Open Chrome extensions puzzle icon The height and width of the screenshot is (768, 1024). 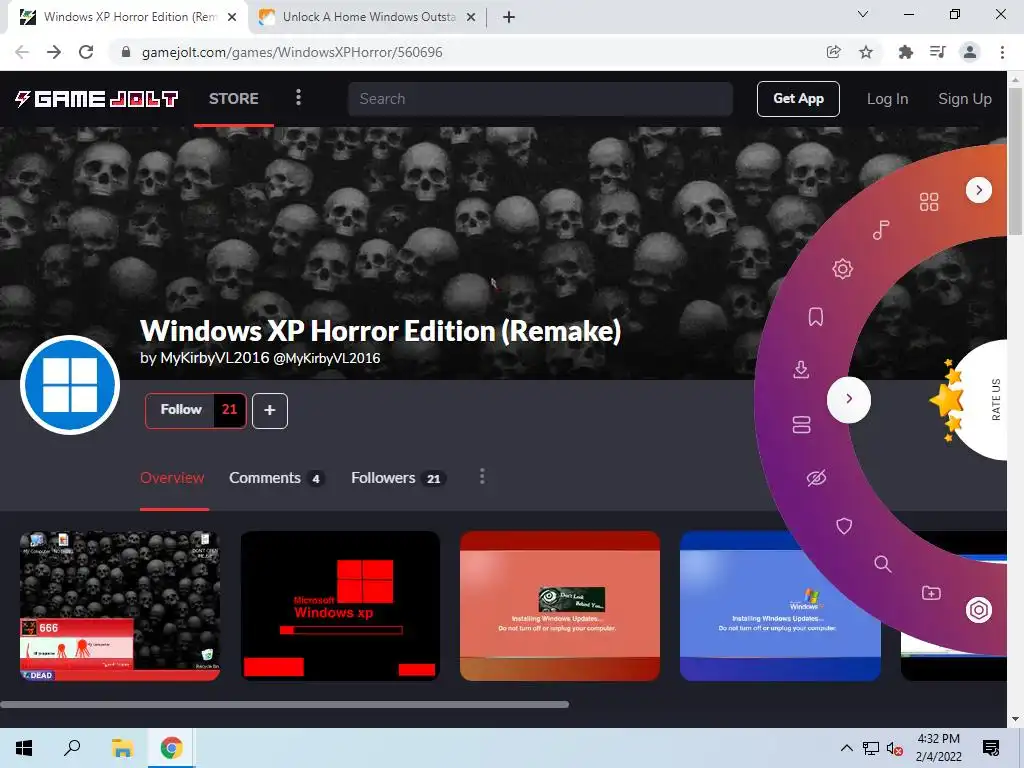[x=906, y=52]
